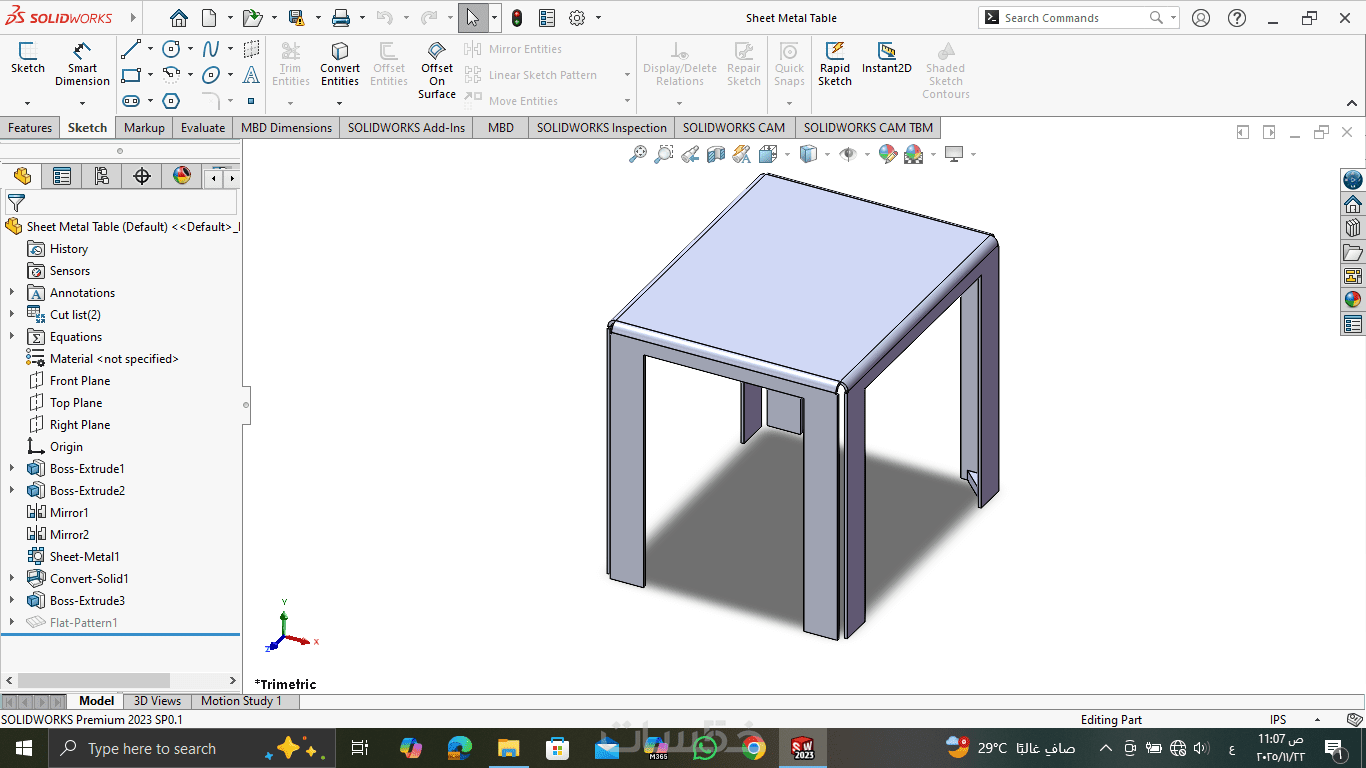Switch to SOLIDWORKS CAM tab
Screen dimensions: 1366x768
coord(734,128)
